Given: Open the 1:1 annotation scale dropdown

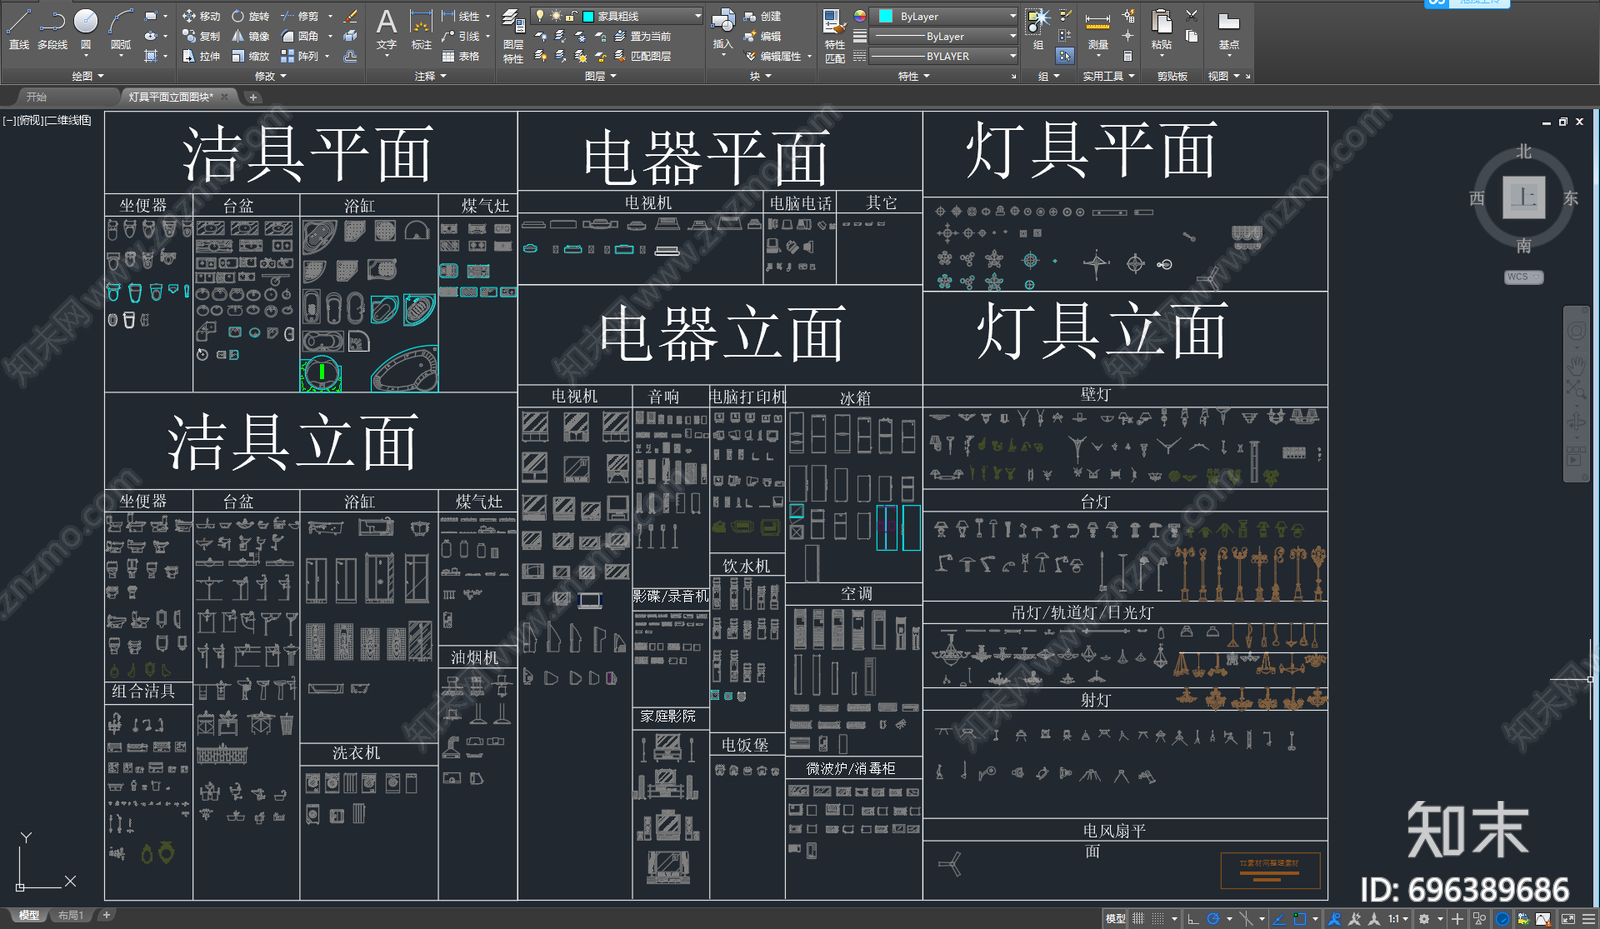Looking at the screenshot, I should pyautogui.click(x=1398, y=918).
